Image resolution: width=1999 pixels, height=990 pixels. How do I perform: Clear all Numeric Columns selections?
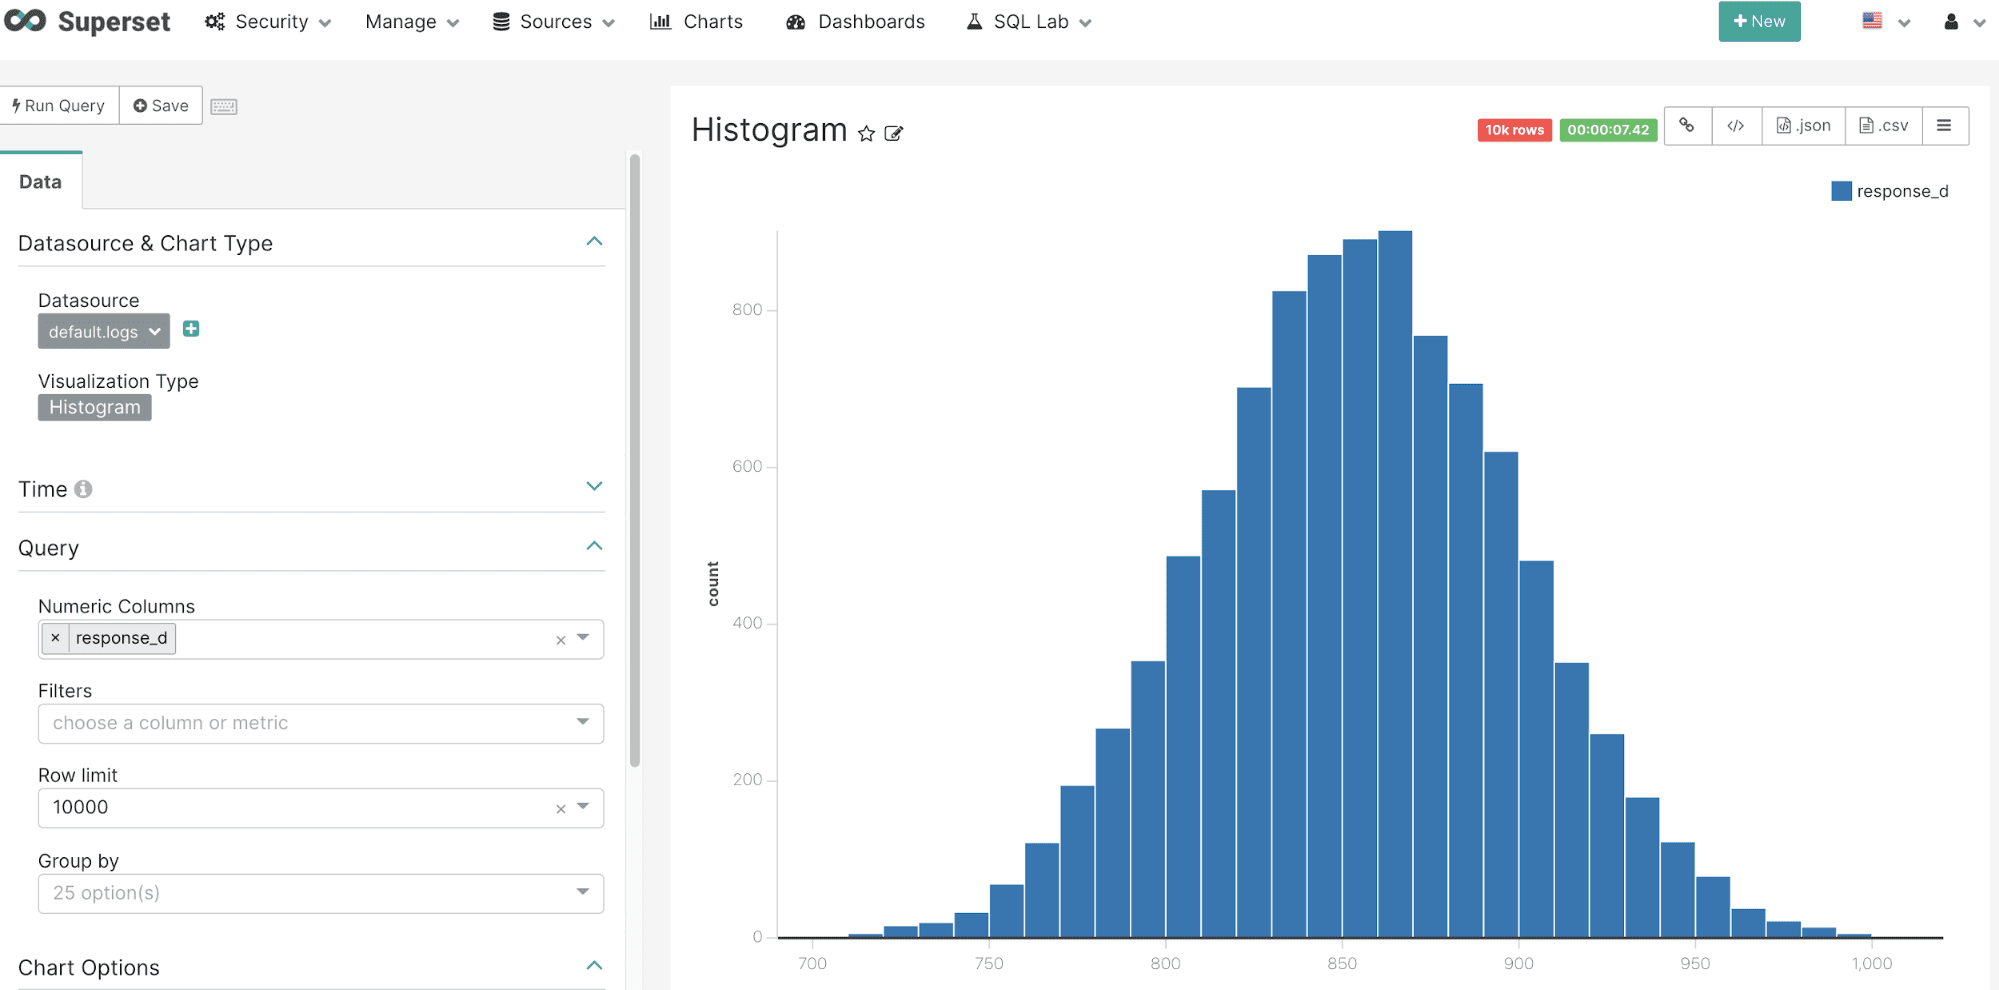coord(560,640)
